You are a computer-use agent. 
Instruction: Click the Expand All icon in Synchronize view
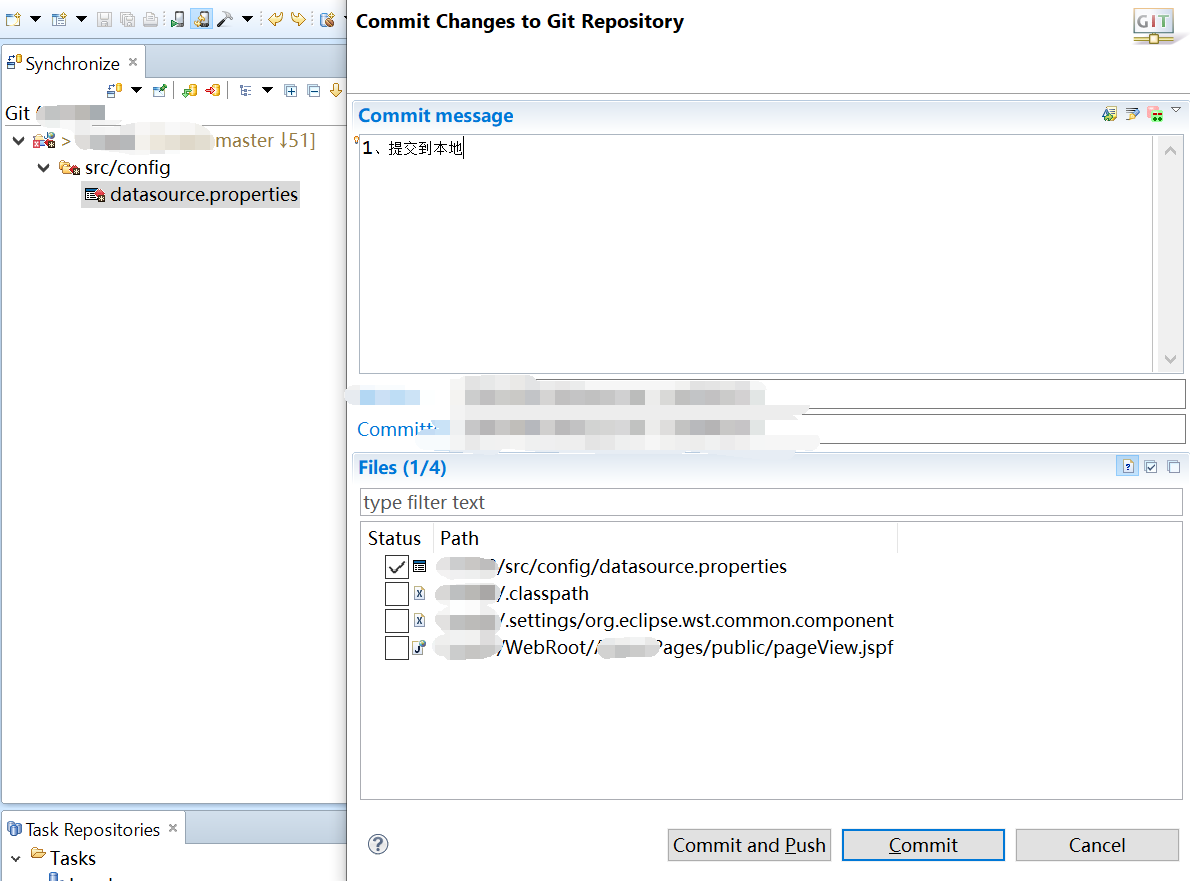point(291,91)
